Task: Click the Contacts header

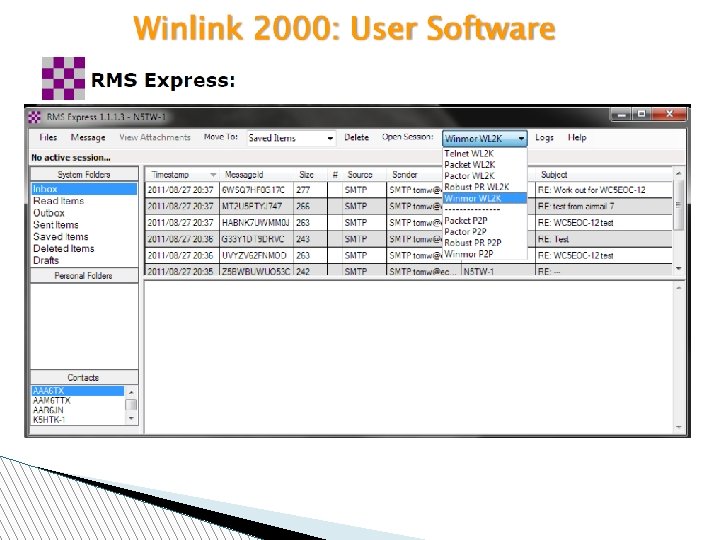Action: coord(84,377)
